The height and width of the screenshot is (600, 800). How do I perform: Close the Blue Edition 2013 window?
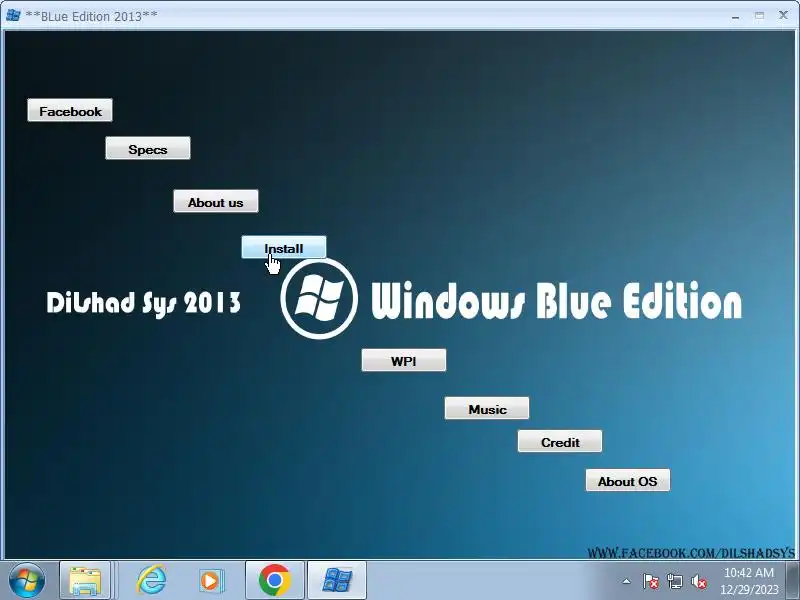(783, 16)
